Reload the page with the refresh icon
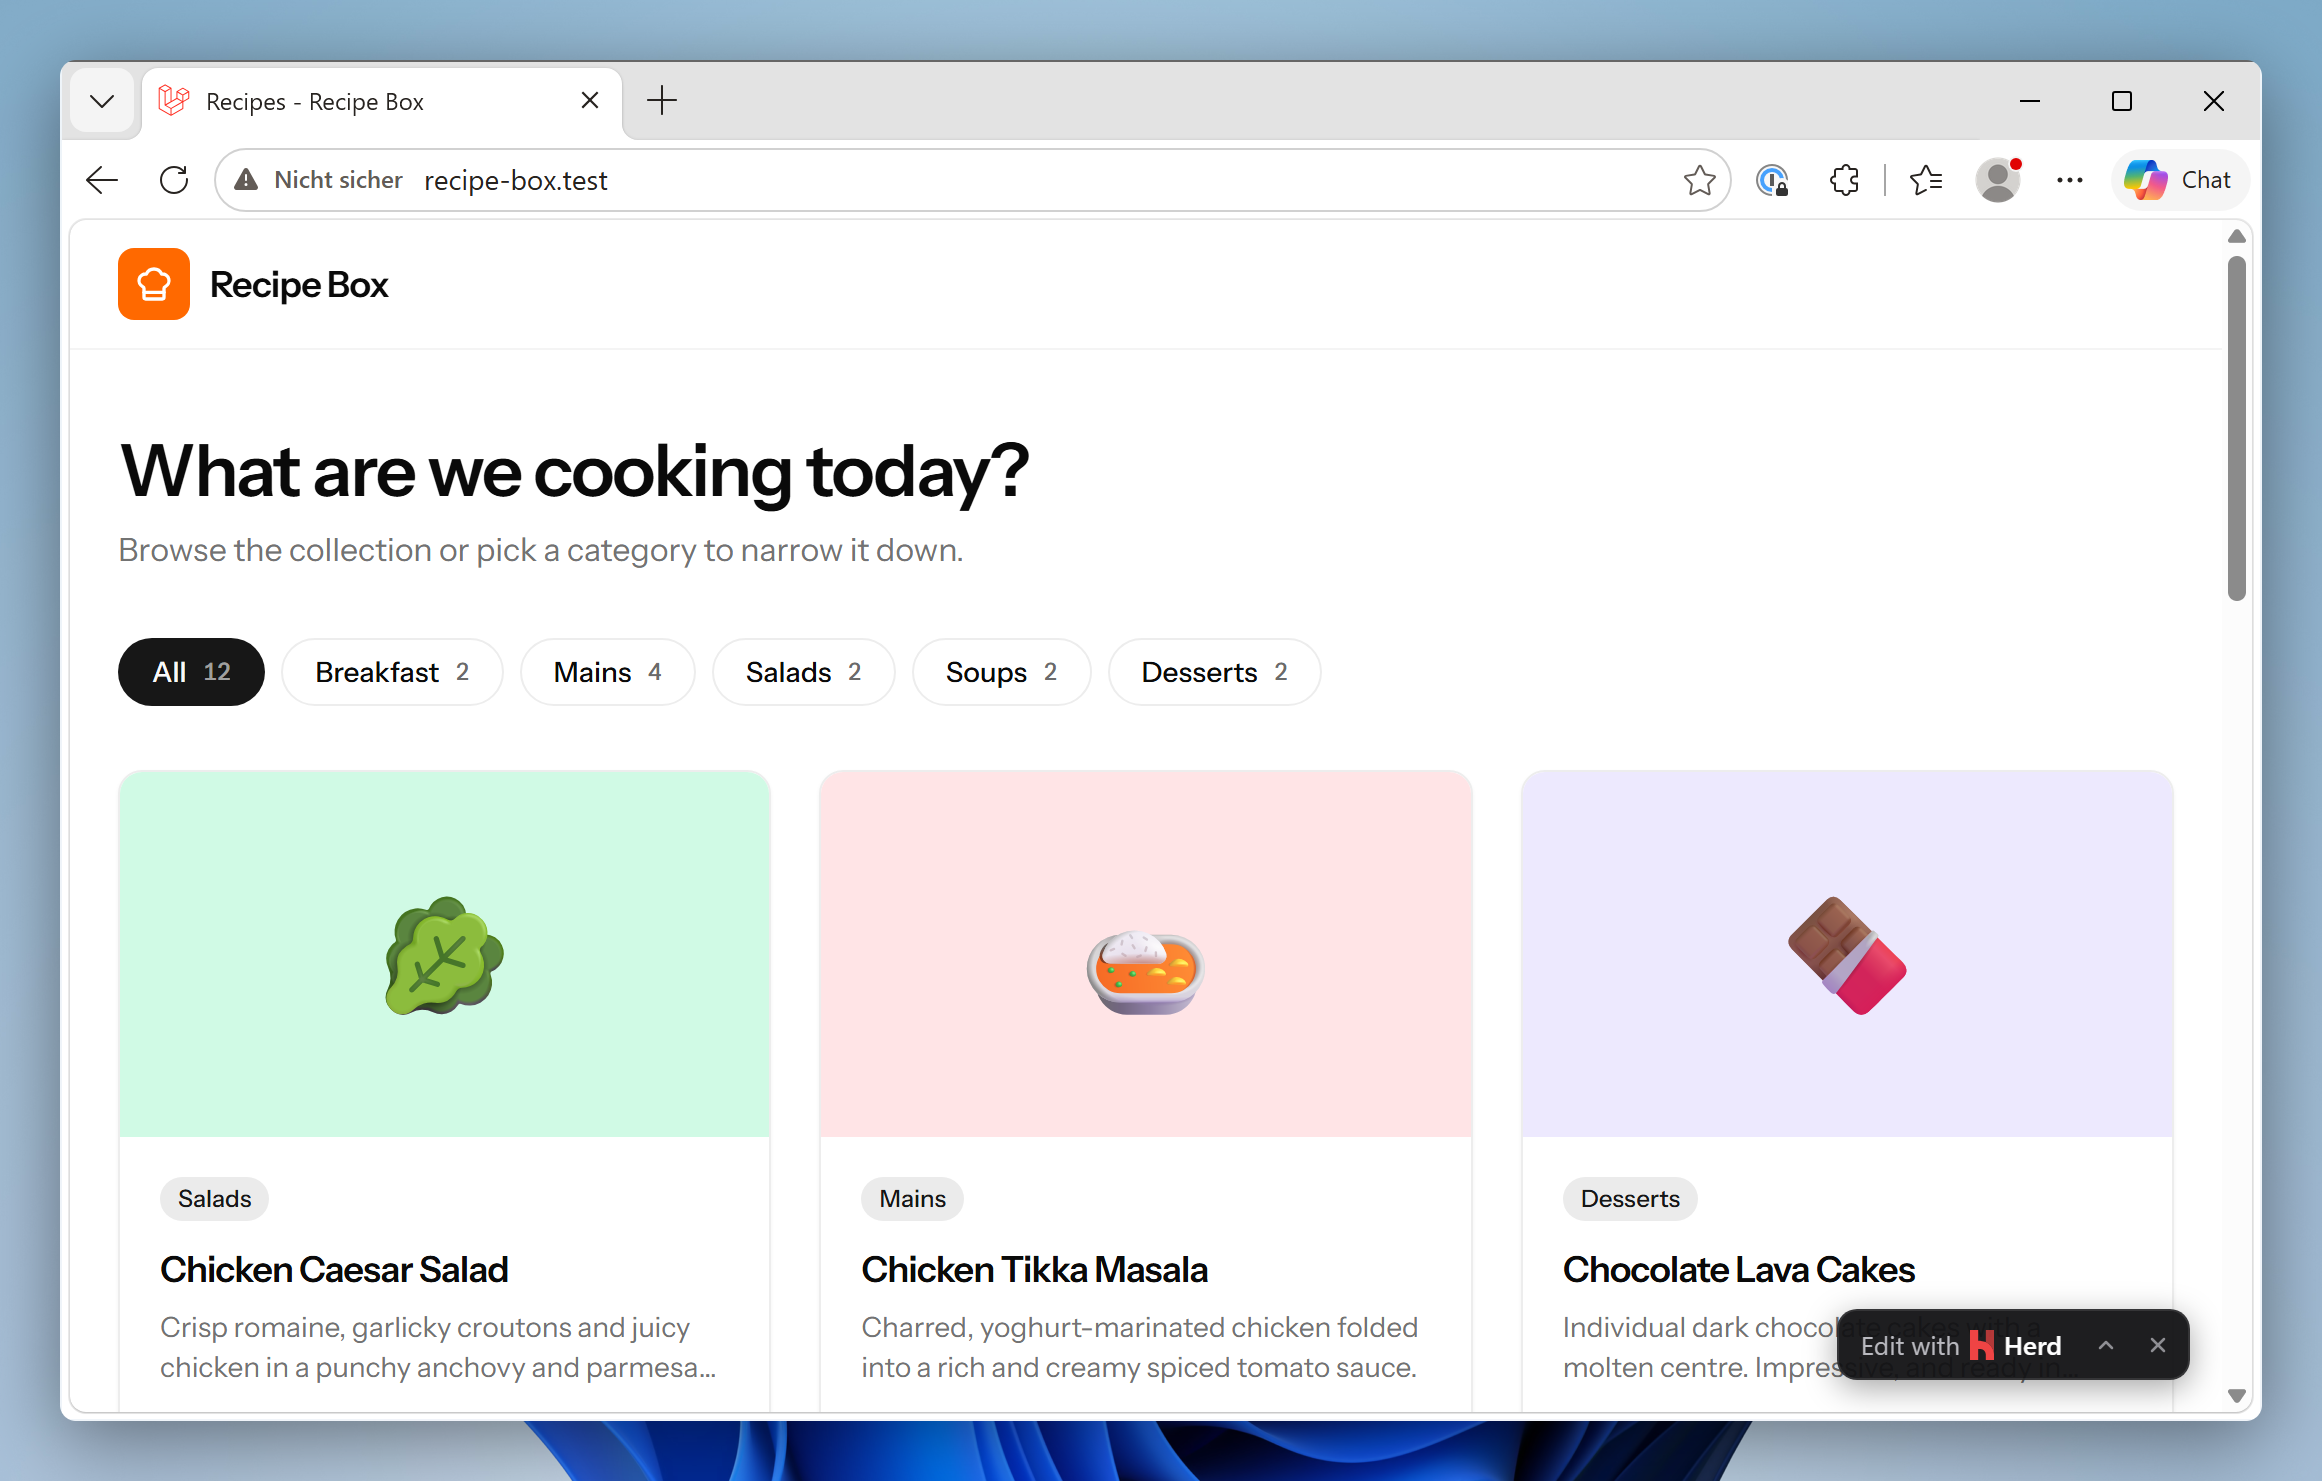 (174, 180)
